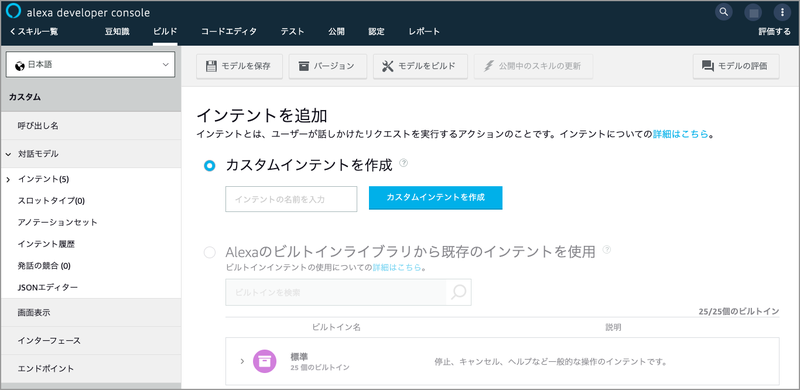The image size is (800, 390).
Task: Select the カスタム sidebar header
Action: 90,97
